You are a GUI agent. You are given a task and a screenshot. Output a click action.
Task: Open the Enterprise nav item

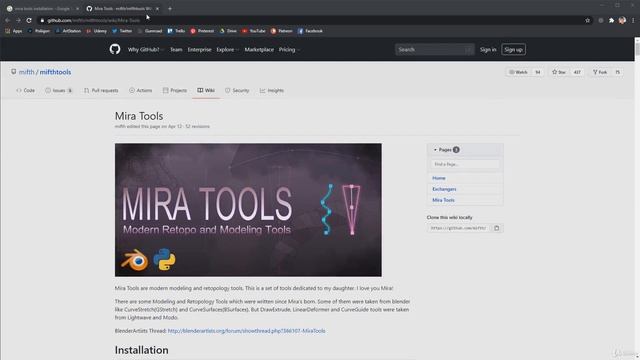click(200, 49)
